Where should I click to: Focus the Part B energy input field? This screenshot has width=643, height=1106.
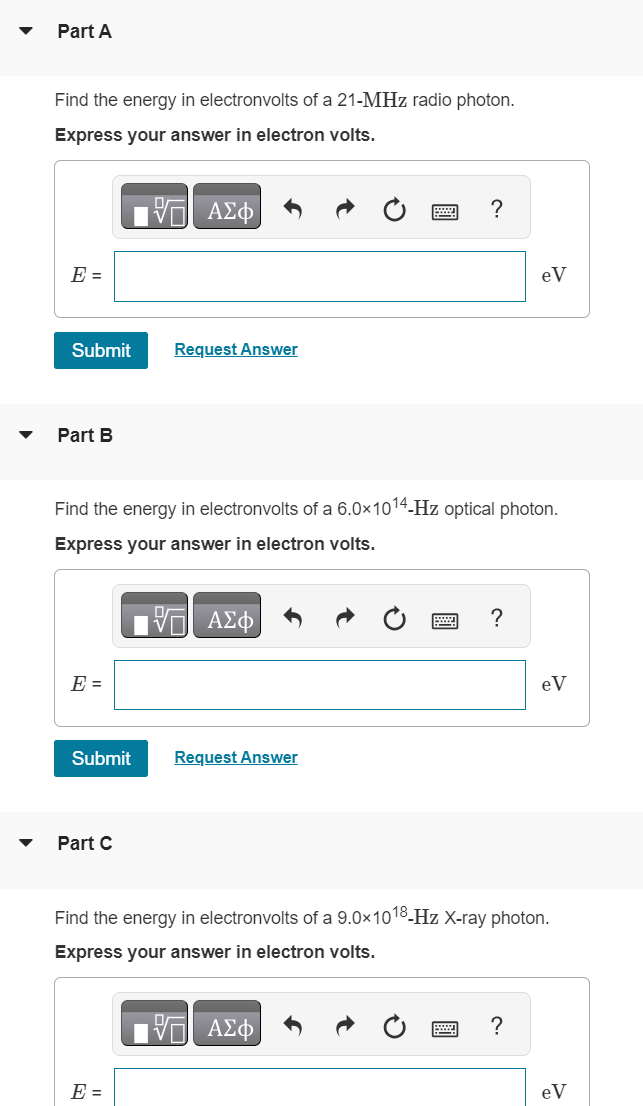click(x=319, y=684)
